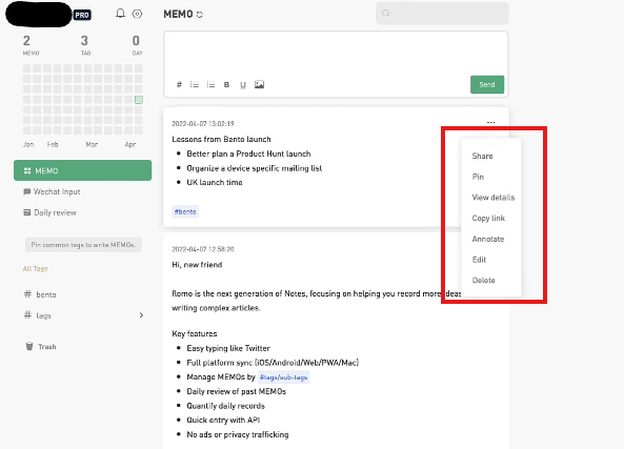Click the DAY count of 0
The image size is (624, 449).
pos(136,41)
